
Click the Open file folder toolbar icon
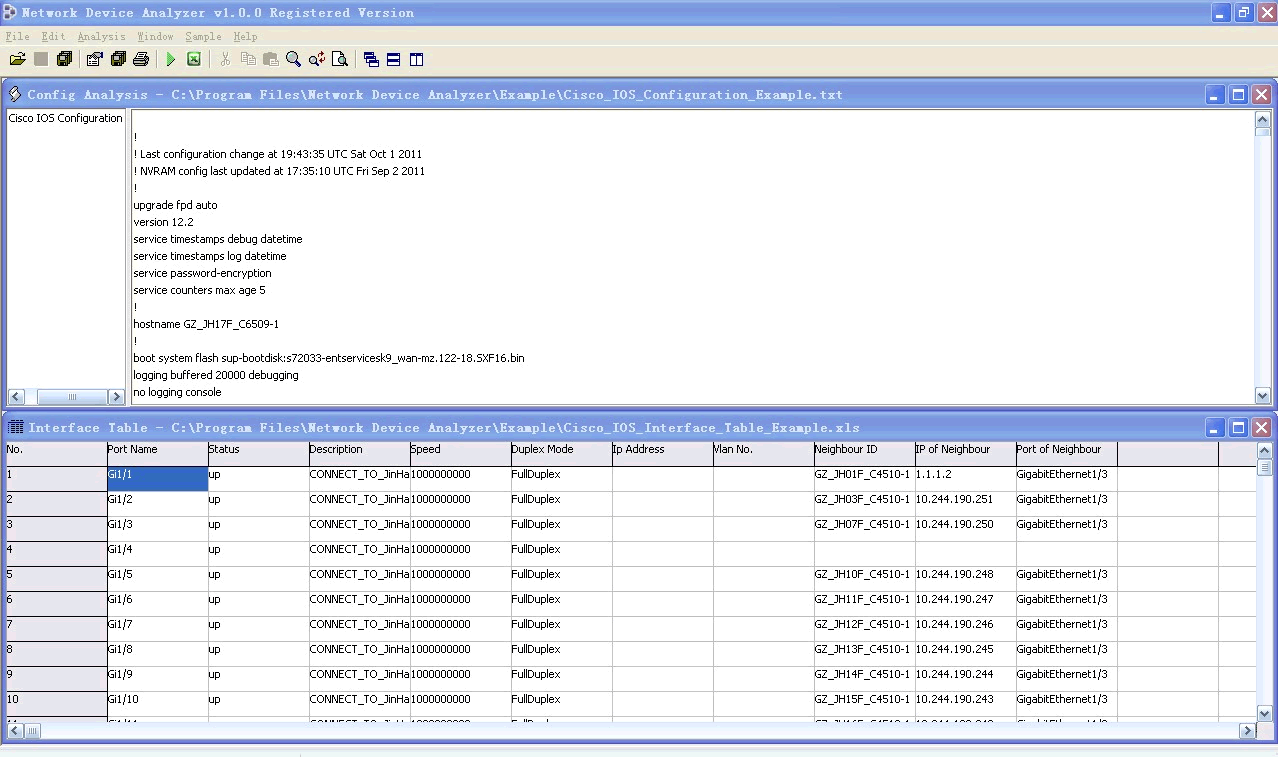[x=18, y=60]
